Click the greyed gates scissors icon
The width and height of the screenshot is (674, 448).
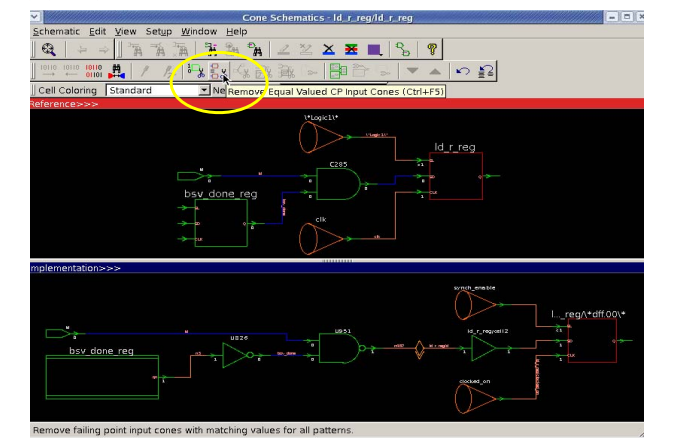[286, 71]
